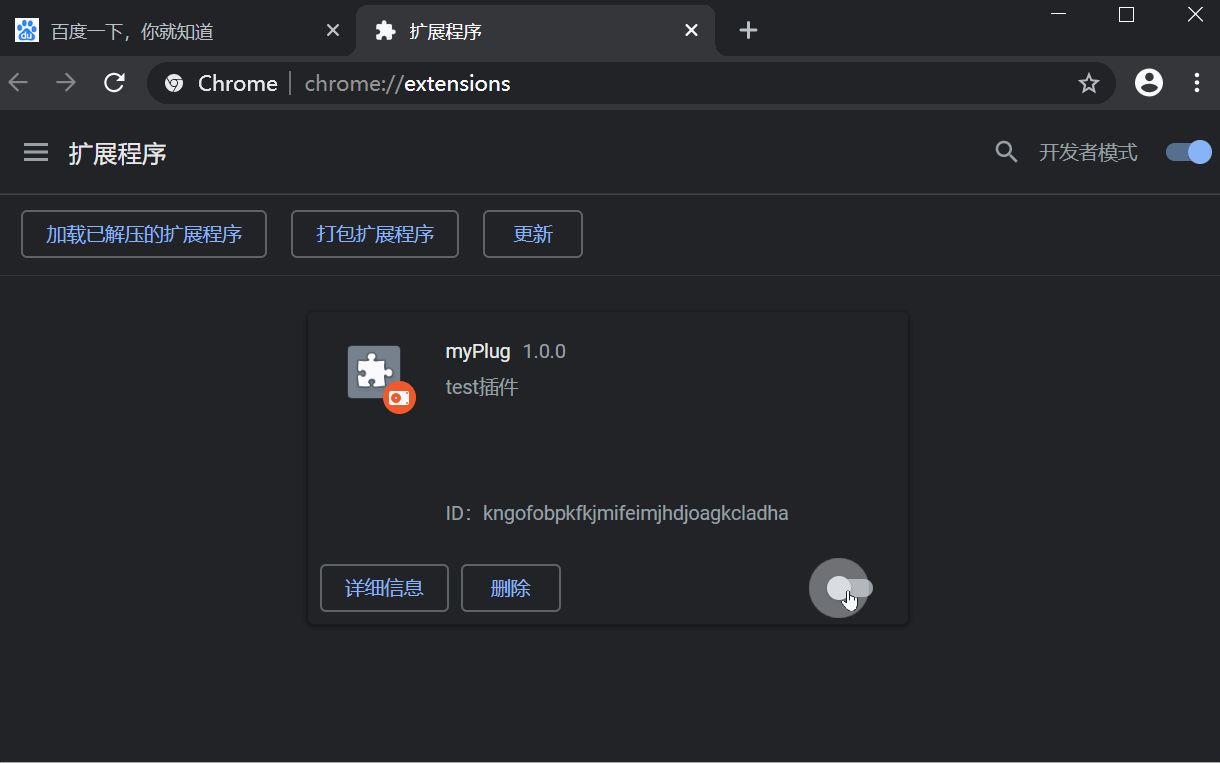Reload the extensions page
The image size is (1220, 763).
[114, 83]
